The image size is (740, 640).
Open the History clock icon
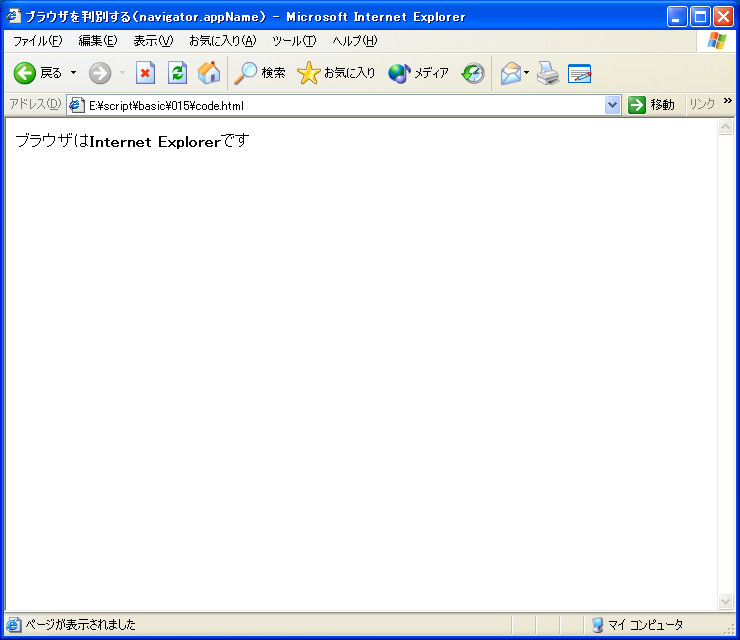(473, 73)
